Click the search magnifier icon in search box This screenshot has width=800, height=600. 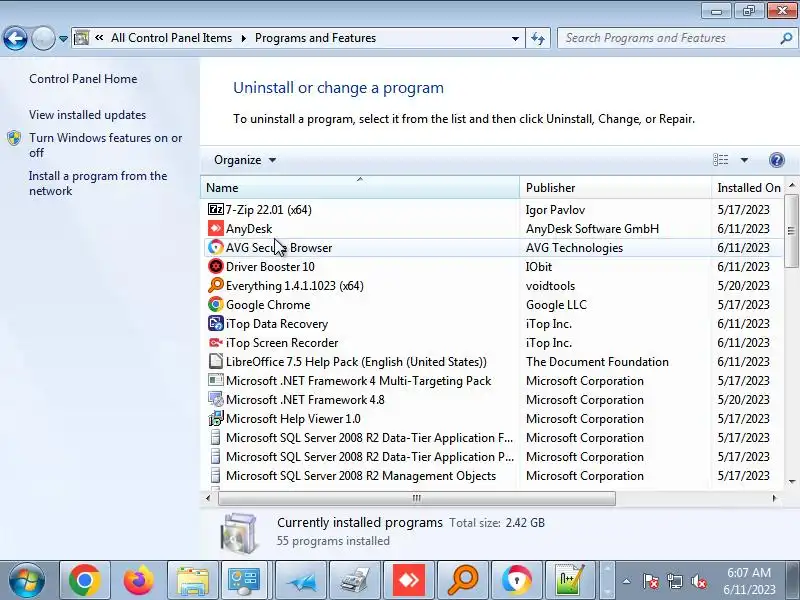click(x=786, y=38)
